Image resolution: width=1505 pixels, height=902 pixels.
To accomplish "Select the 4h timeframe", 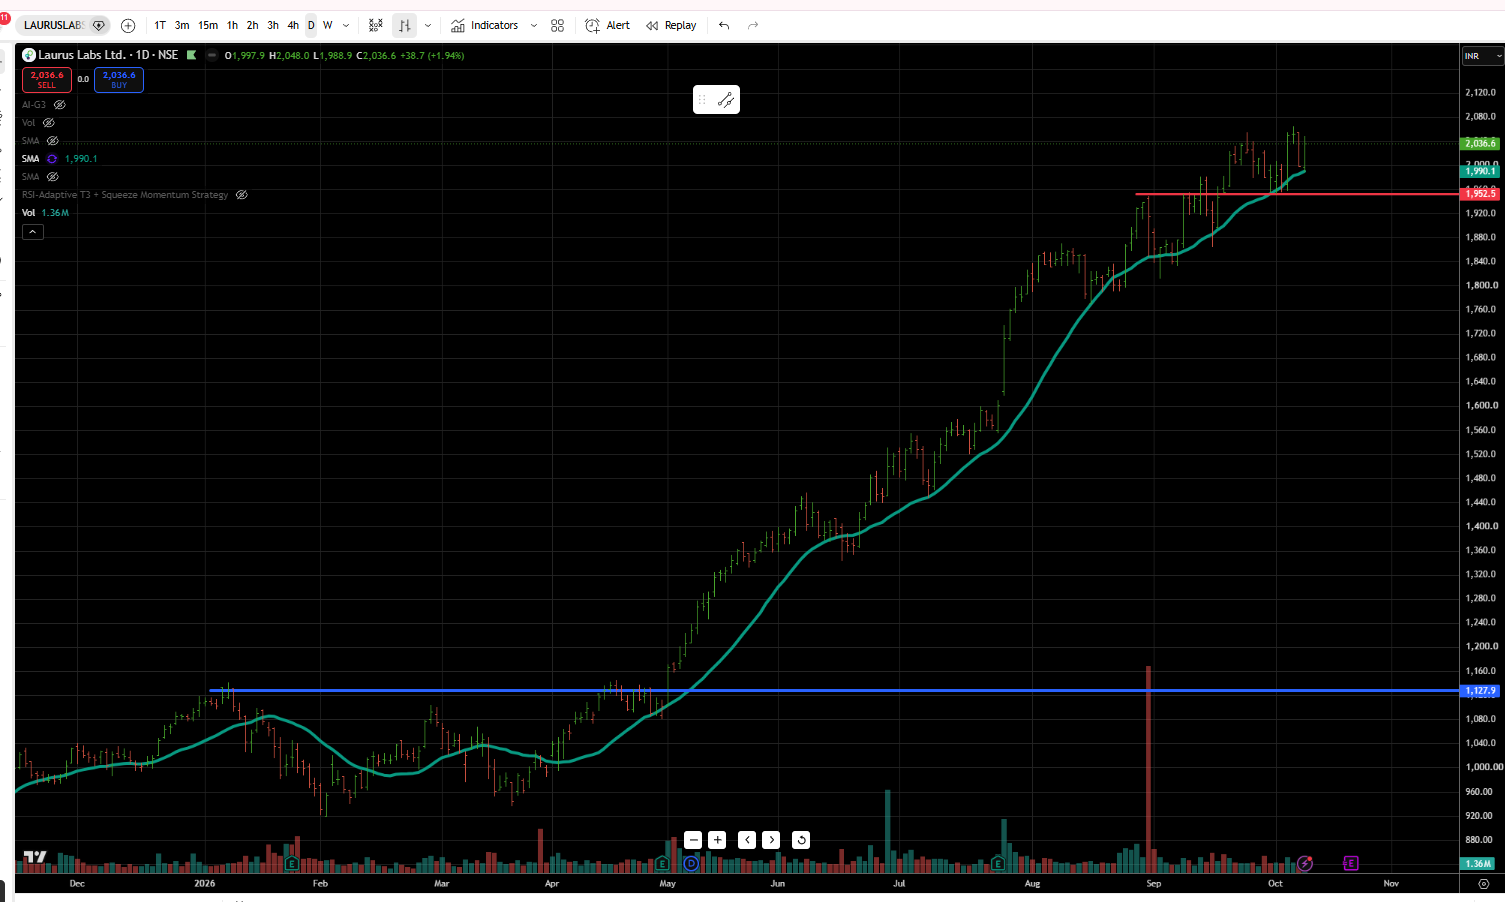I will pyautogui.click(x=293, y=25).
